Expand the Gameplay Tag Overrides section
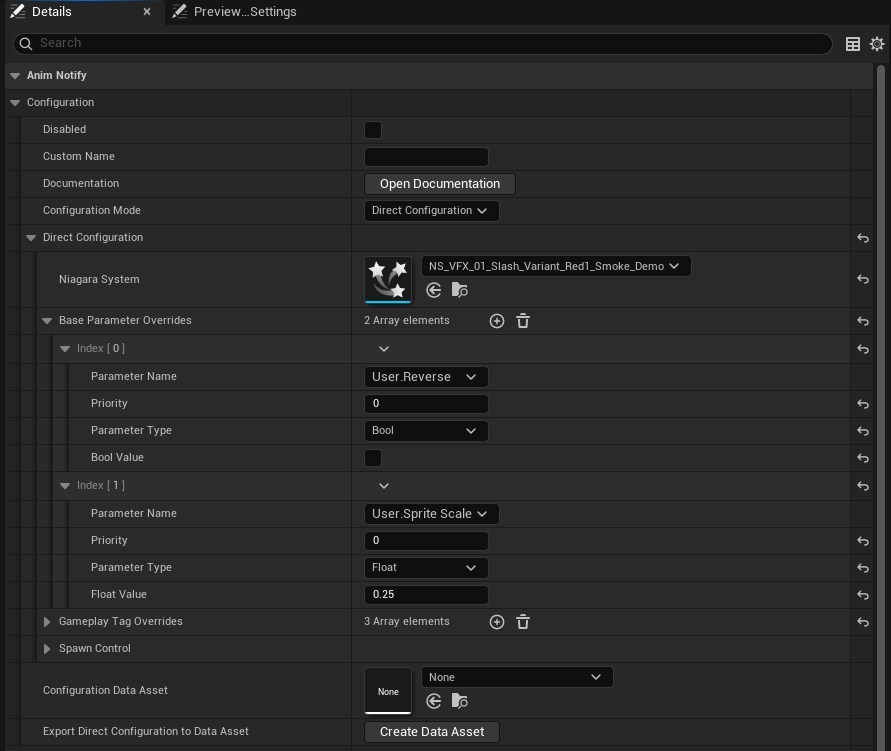The image size is (891, 751). (47, 622)
